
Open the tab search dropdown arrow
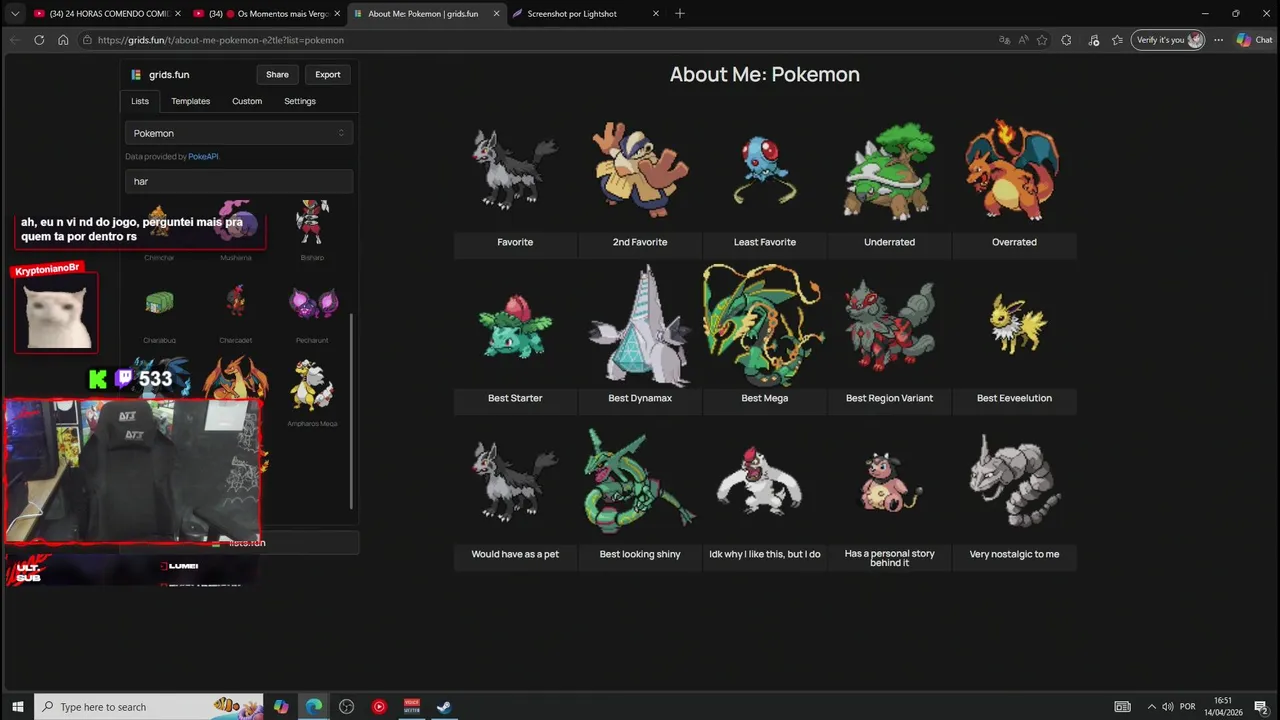point(14,14)
